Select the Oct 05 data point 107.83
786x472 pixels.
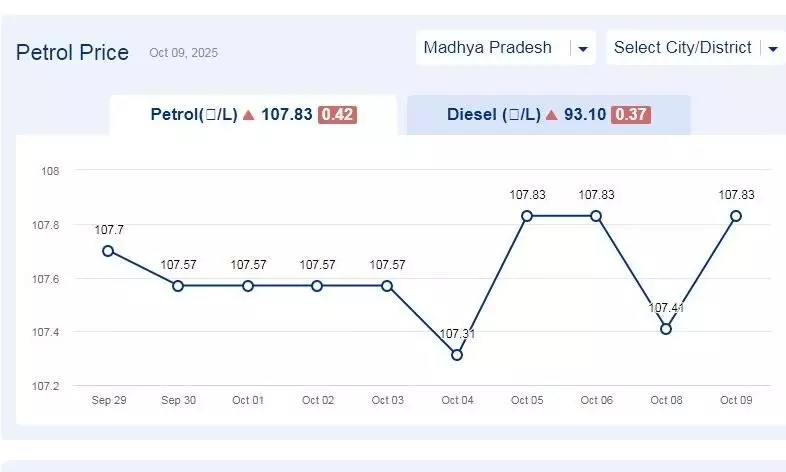[527, 216]
